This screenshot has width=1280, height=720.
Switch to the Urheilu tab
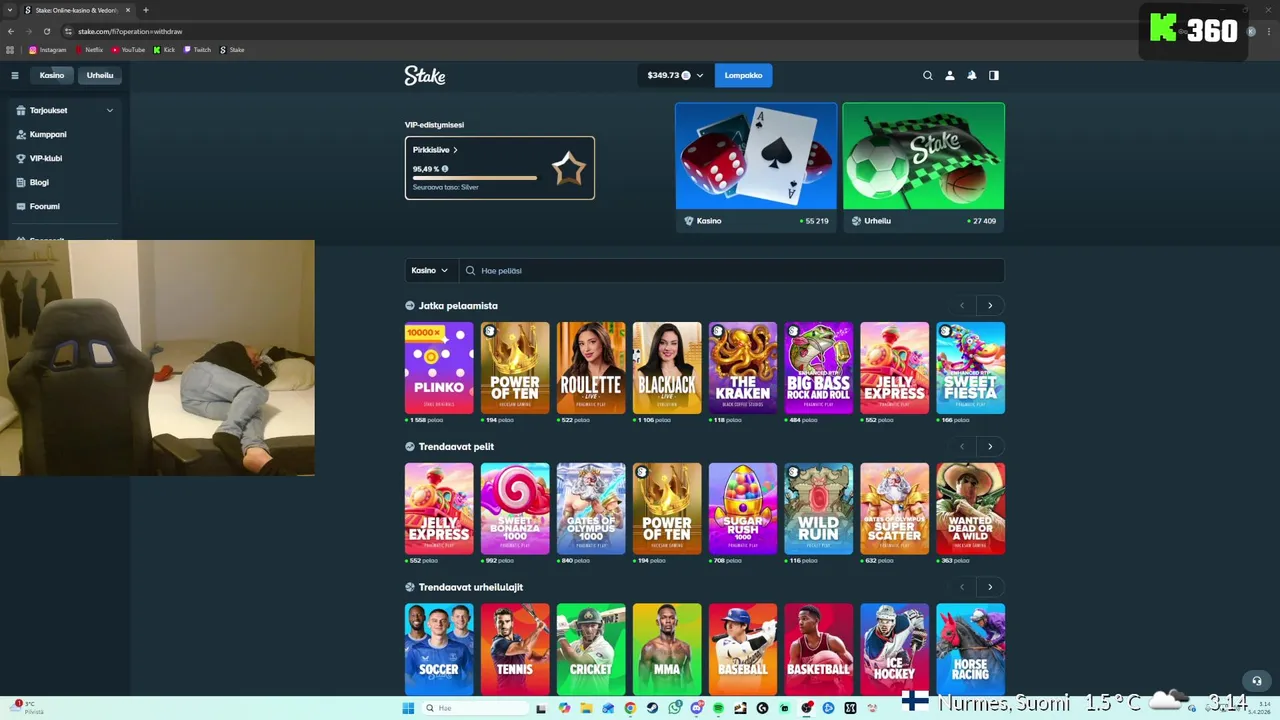point(100,75)
